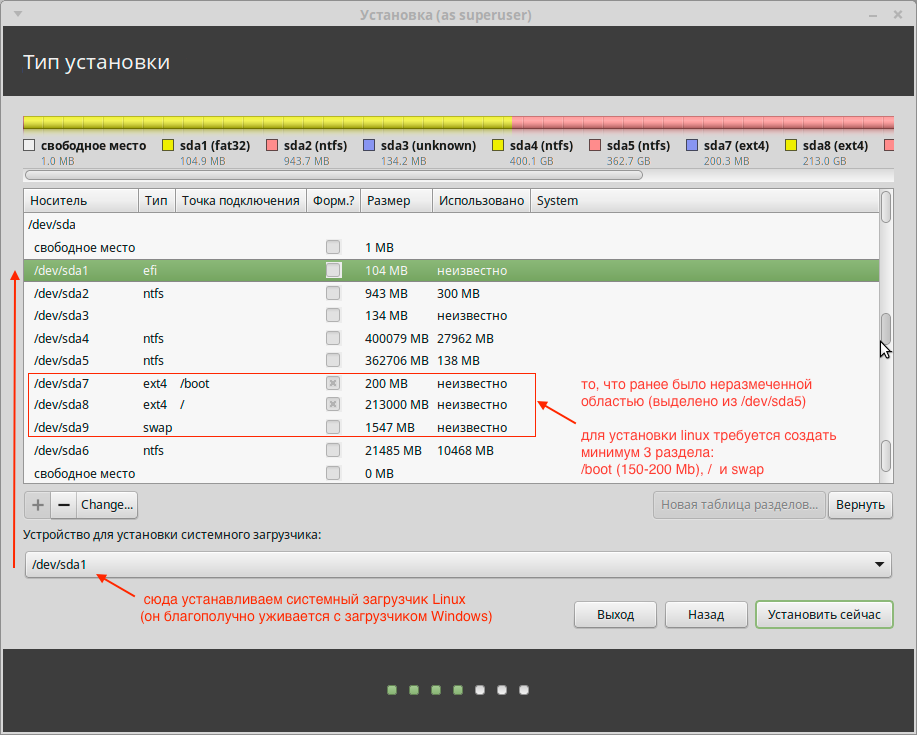
Task: Click yellow sda4 segment in disk bar
Action: (x=268, y=123)
